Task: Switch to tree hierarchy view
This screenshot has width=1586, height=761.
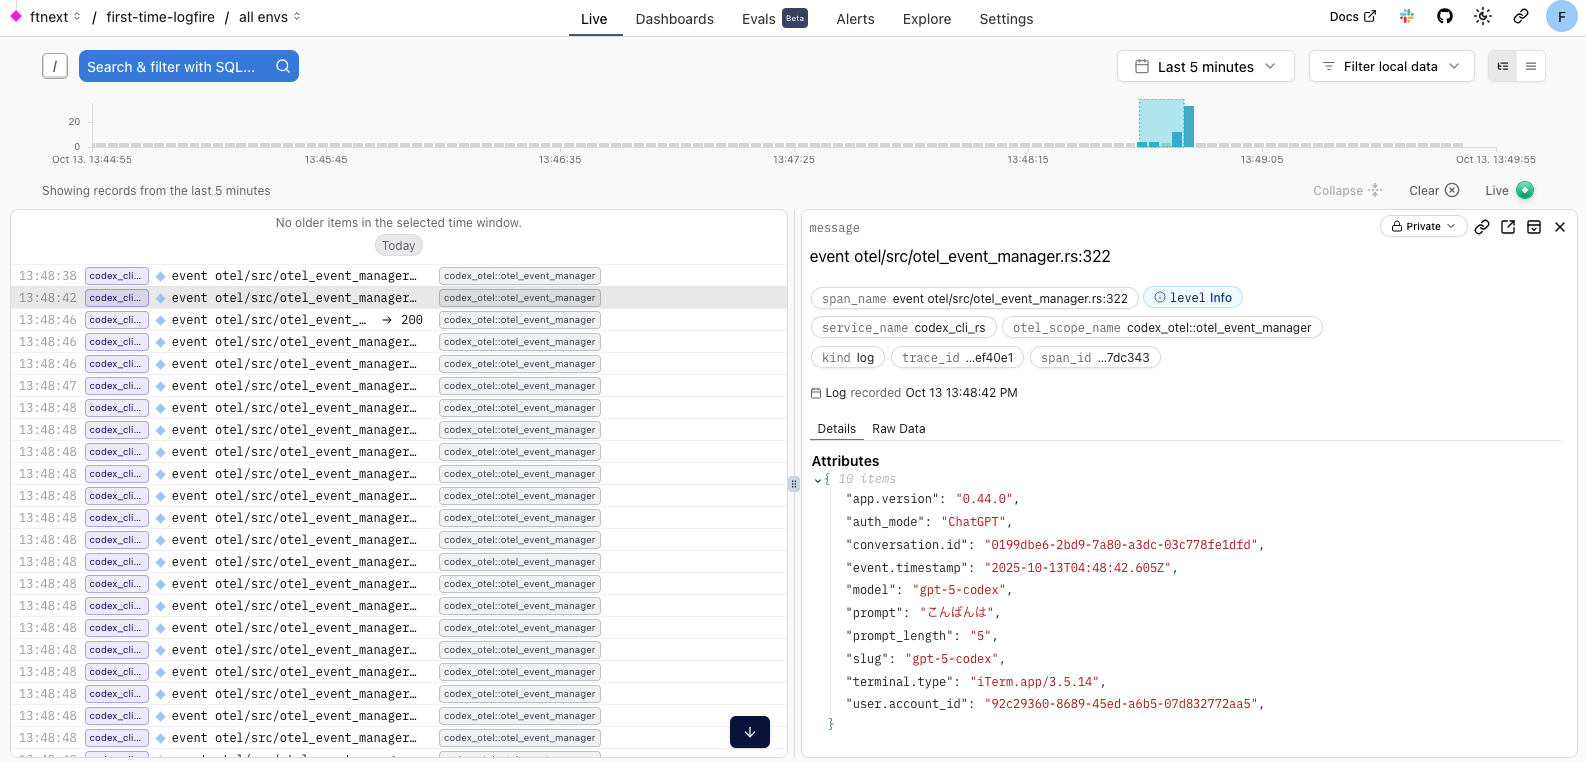Action: 1503,67
